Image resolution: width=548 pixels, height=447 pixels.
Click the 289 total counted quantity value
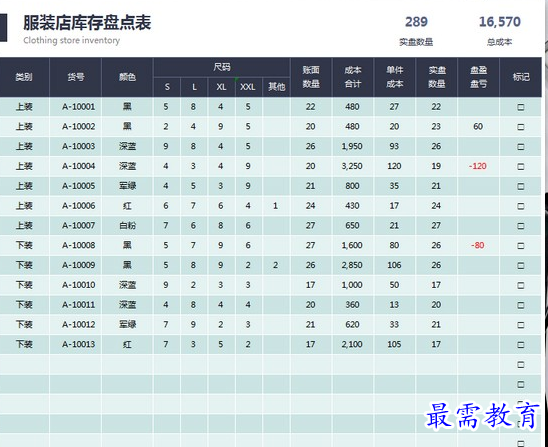416,22
